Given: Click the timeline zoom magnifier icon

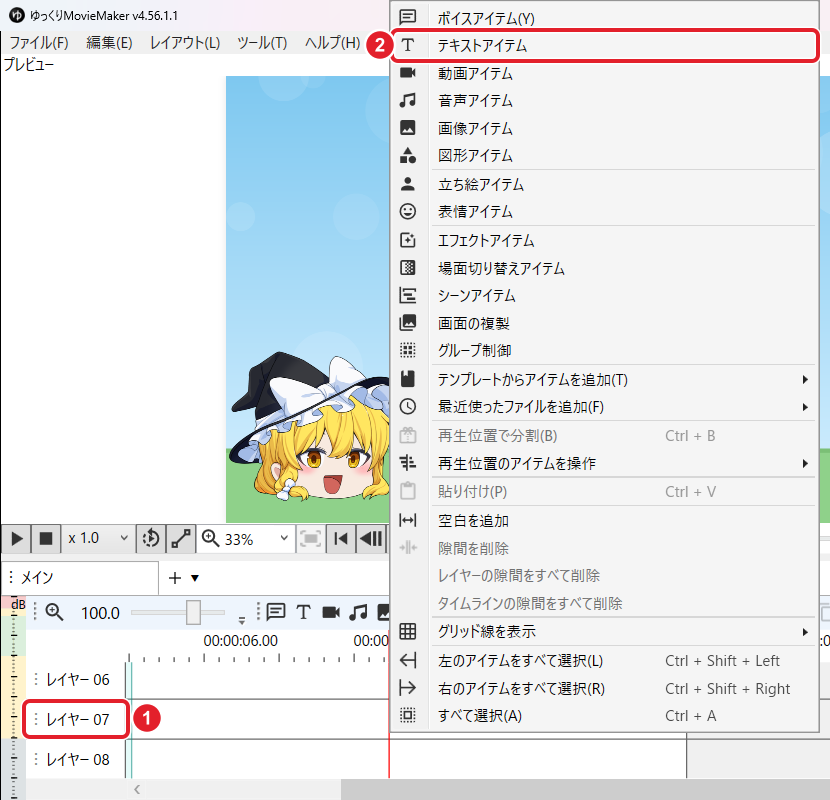Looking at the screenshot, I should point(54,613).
